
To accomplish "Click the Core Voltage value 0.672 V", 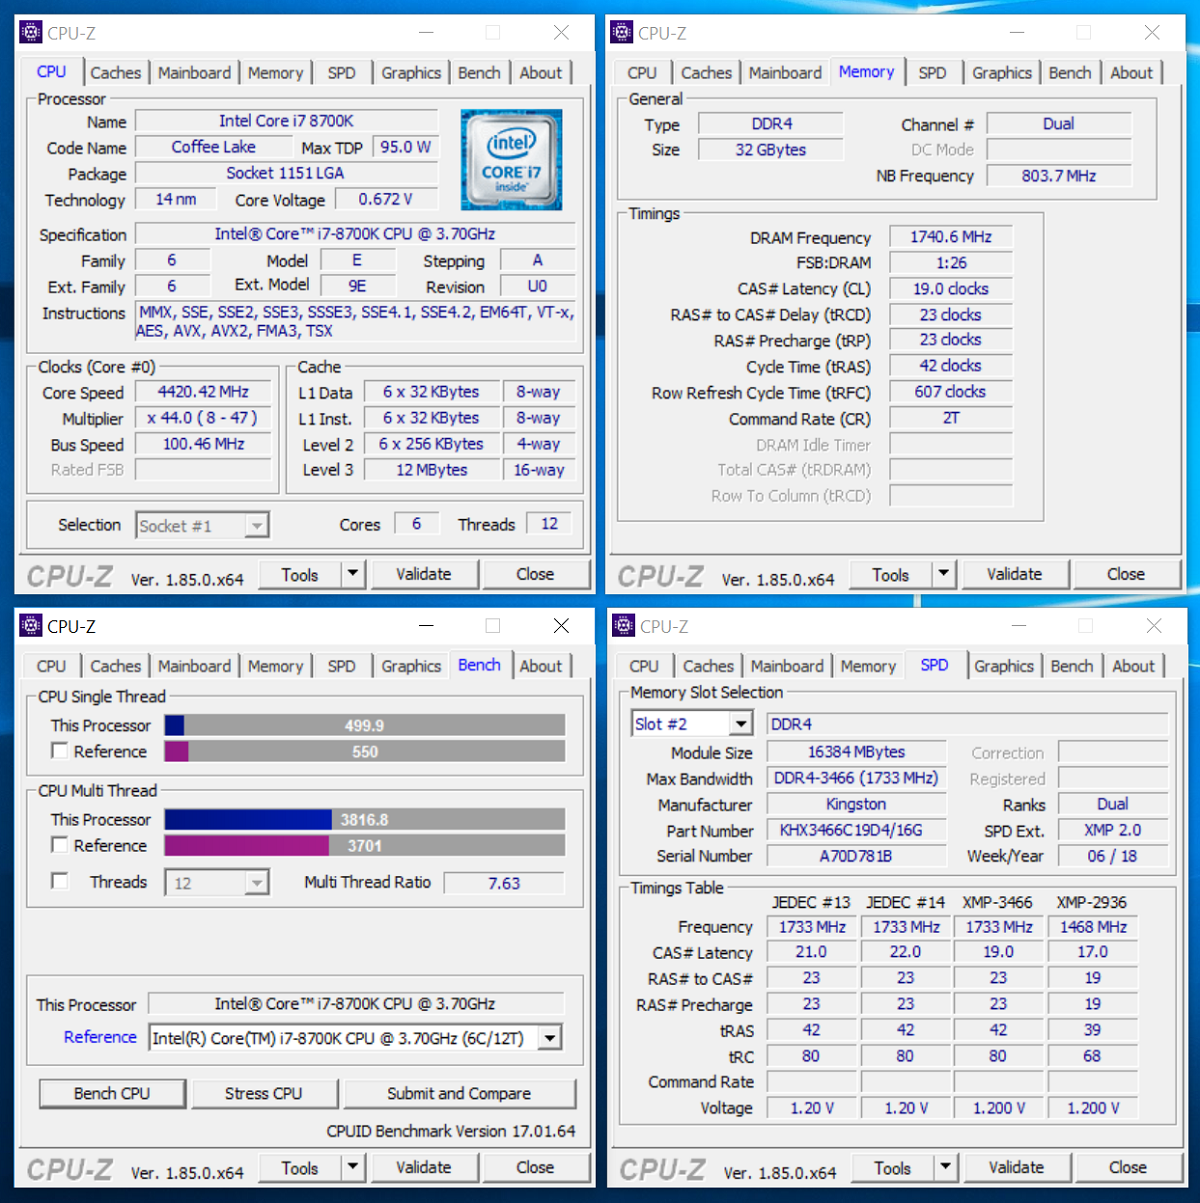I will (385, 199).
